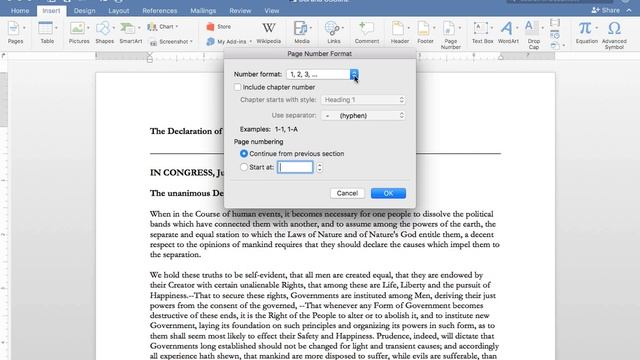This screenshot has width=640, height=360.
Task: Insert WordArt text
Action: coord(508,32)
